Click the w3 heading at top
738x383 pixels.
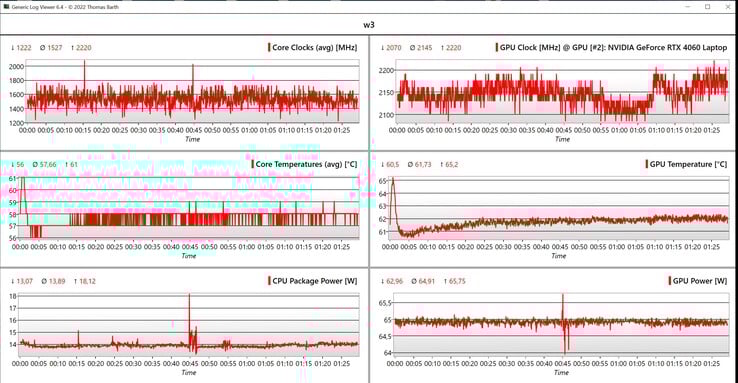click(369, 25)
